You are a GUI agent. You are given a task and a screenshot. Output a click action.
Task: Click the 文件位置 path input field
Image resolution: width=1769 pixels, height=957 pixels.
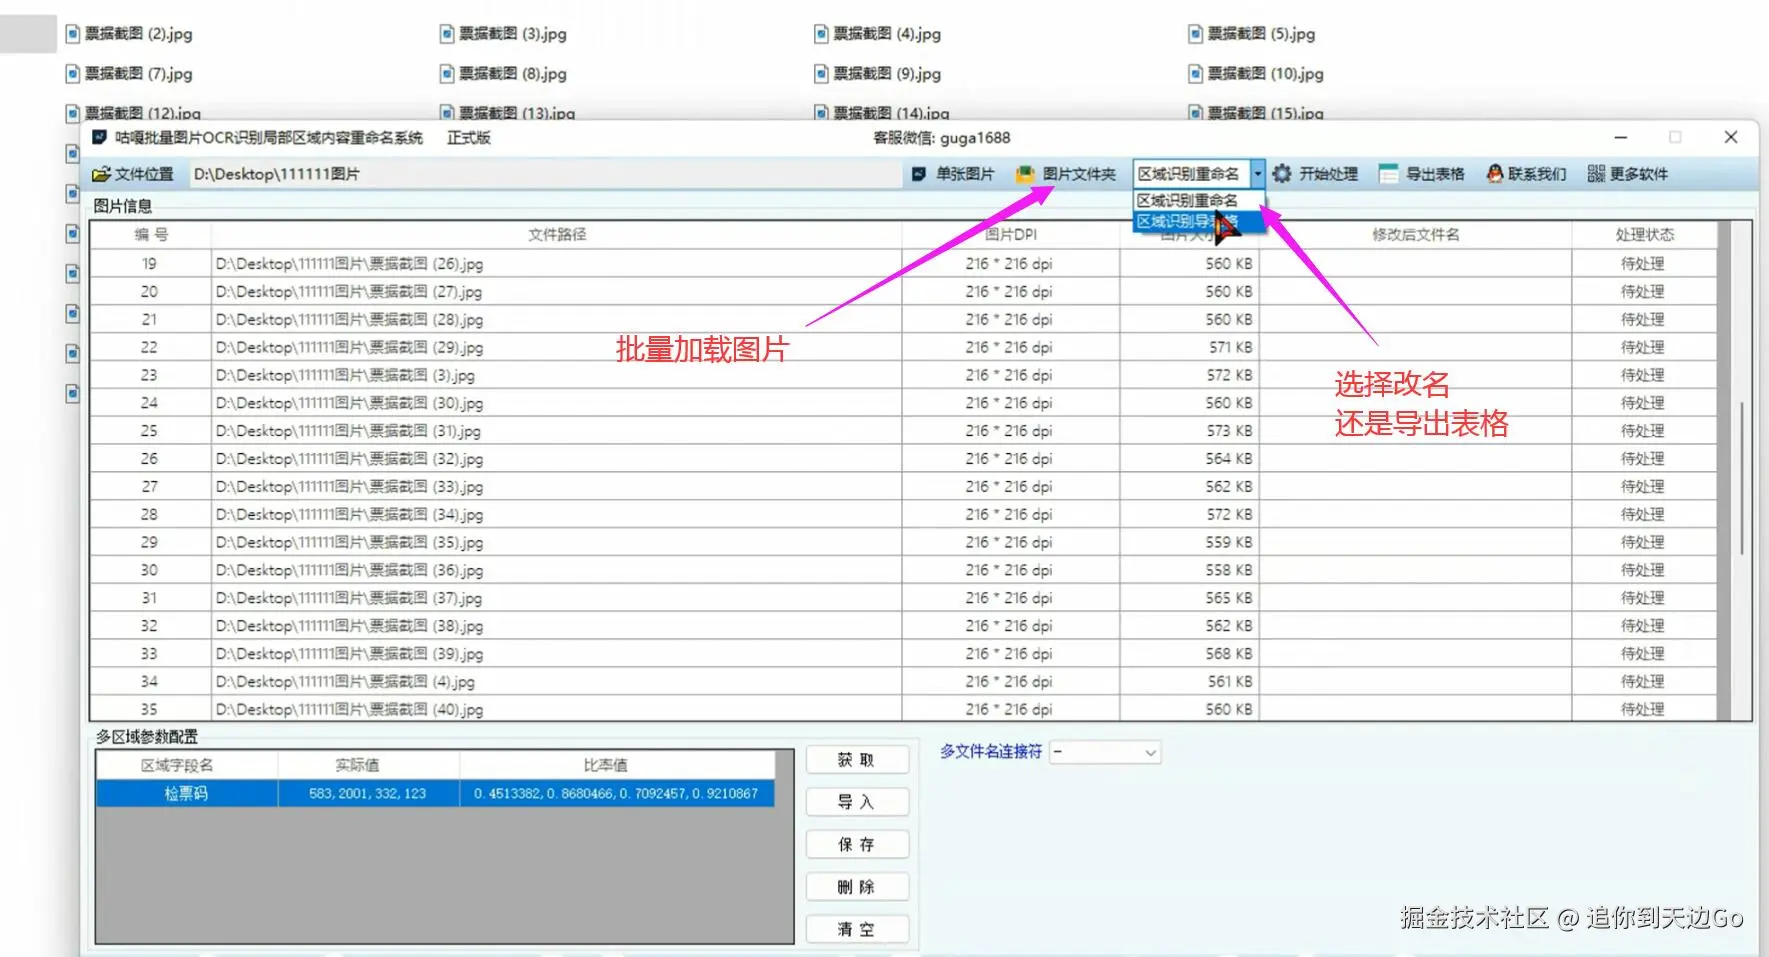pos(545,174)
